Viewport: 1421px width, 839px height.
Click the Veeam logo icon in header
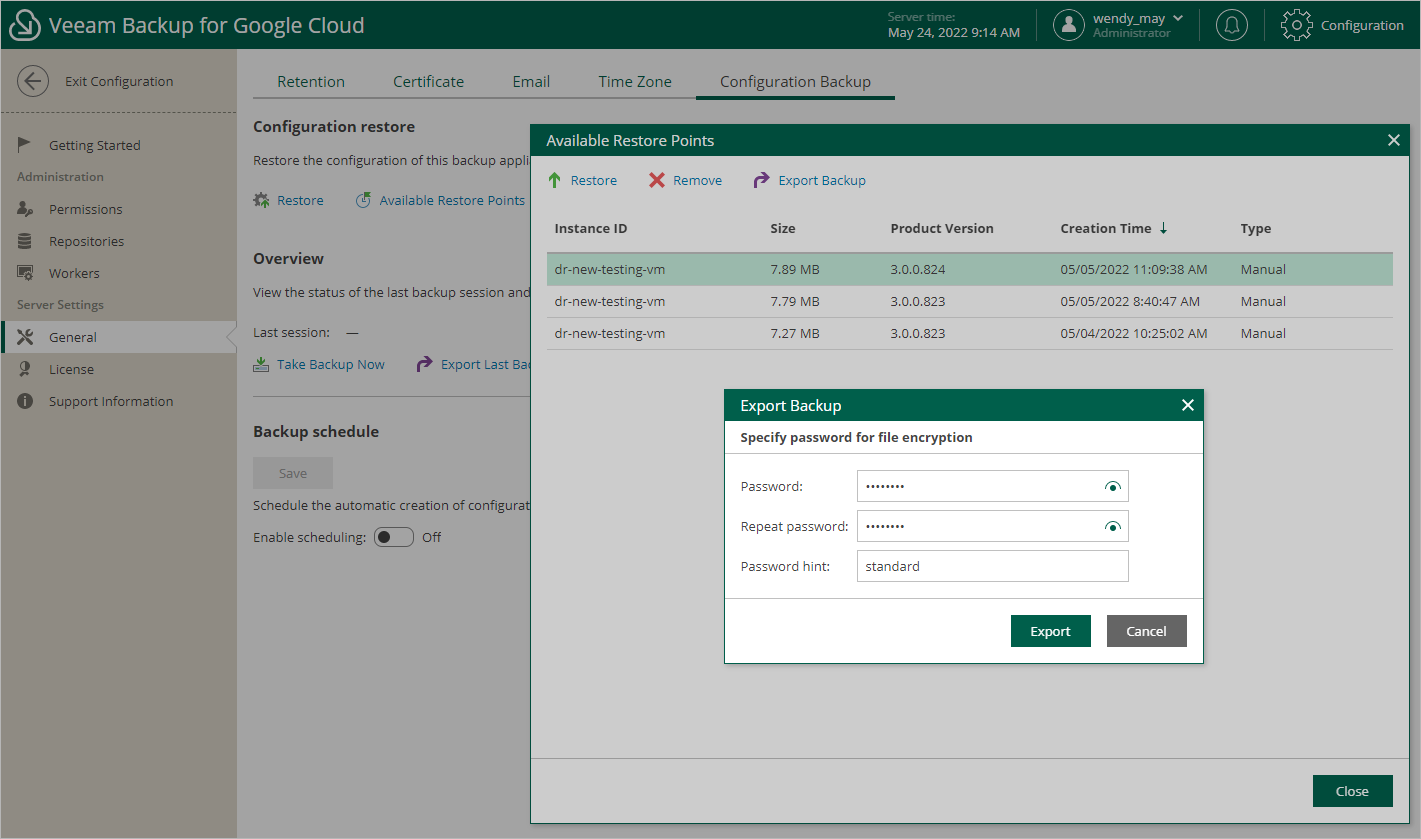pyautogui.click(x=24, y=25)
